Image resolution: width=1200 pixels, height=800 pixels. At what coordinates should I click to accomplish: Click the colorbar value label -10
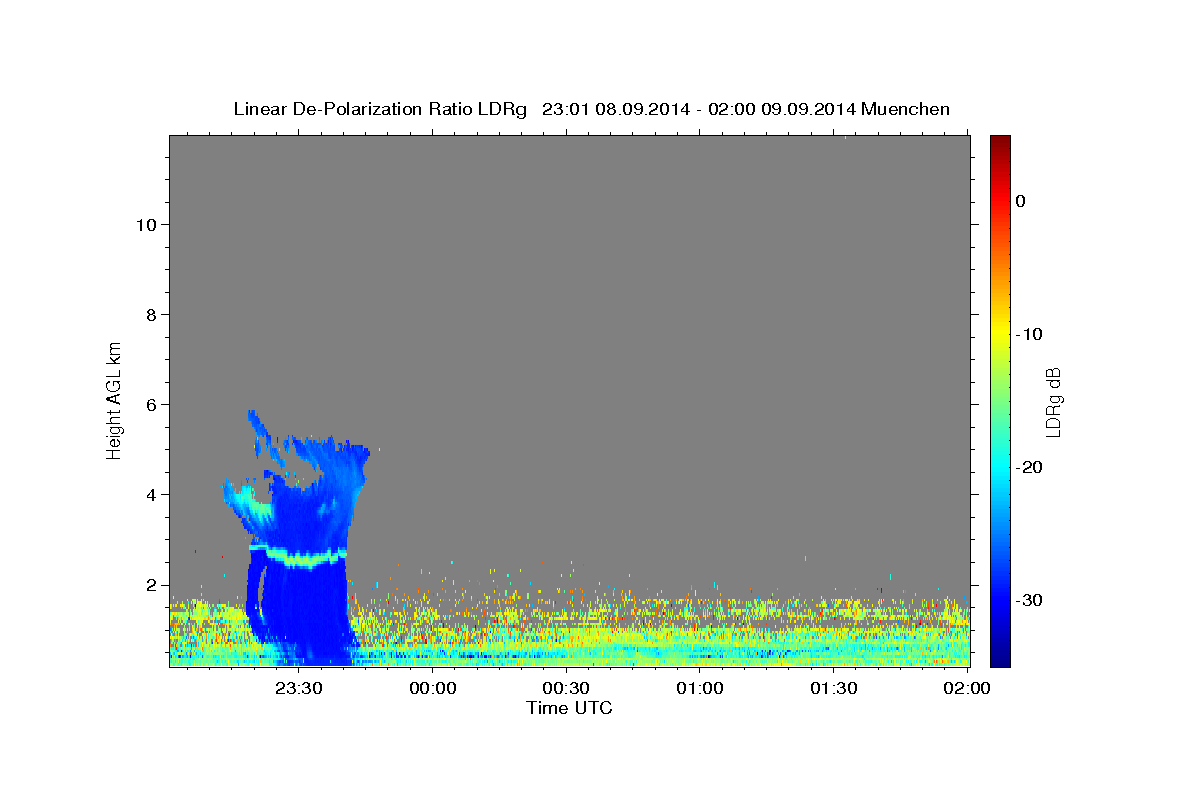pos(1029,334)
